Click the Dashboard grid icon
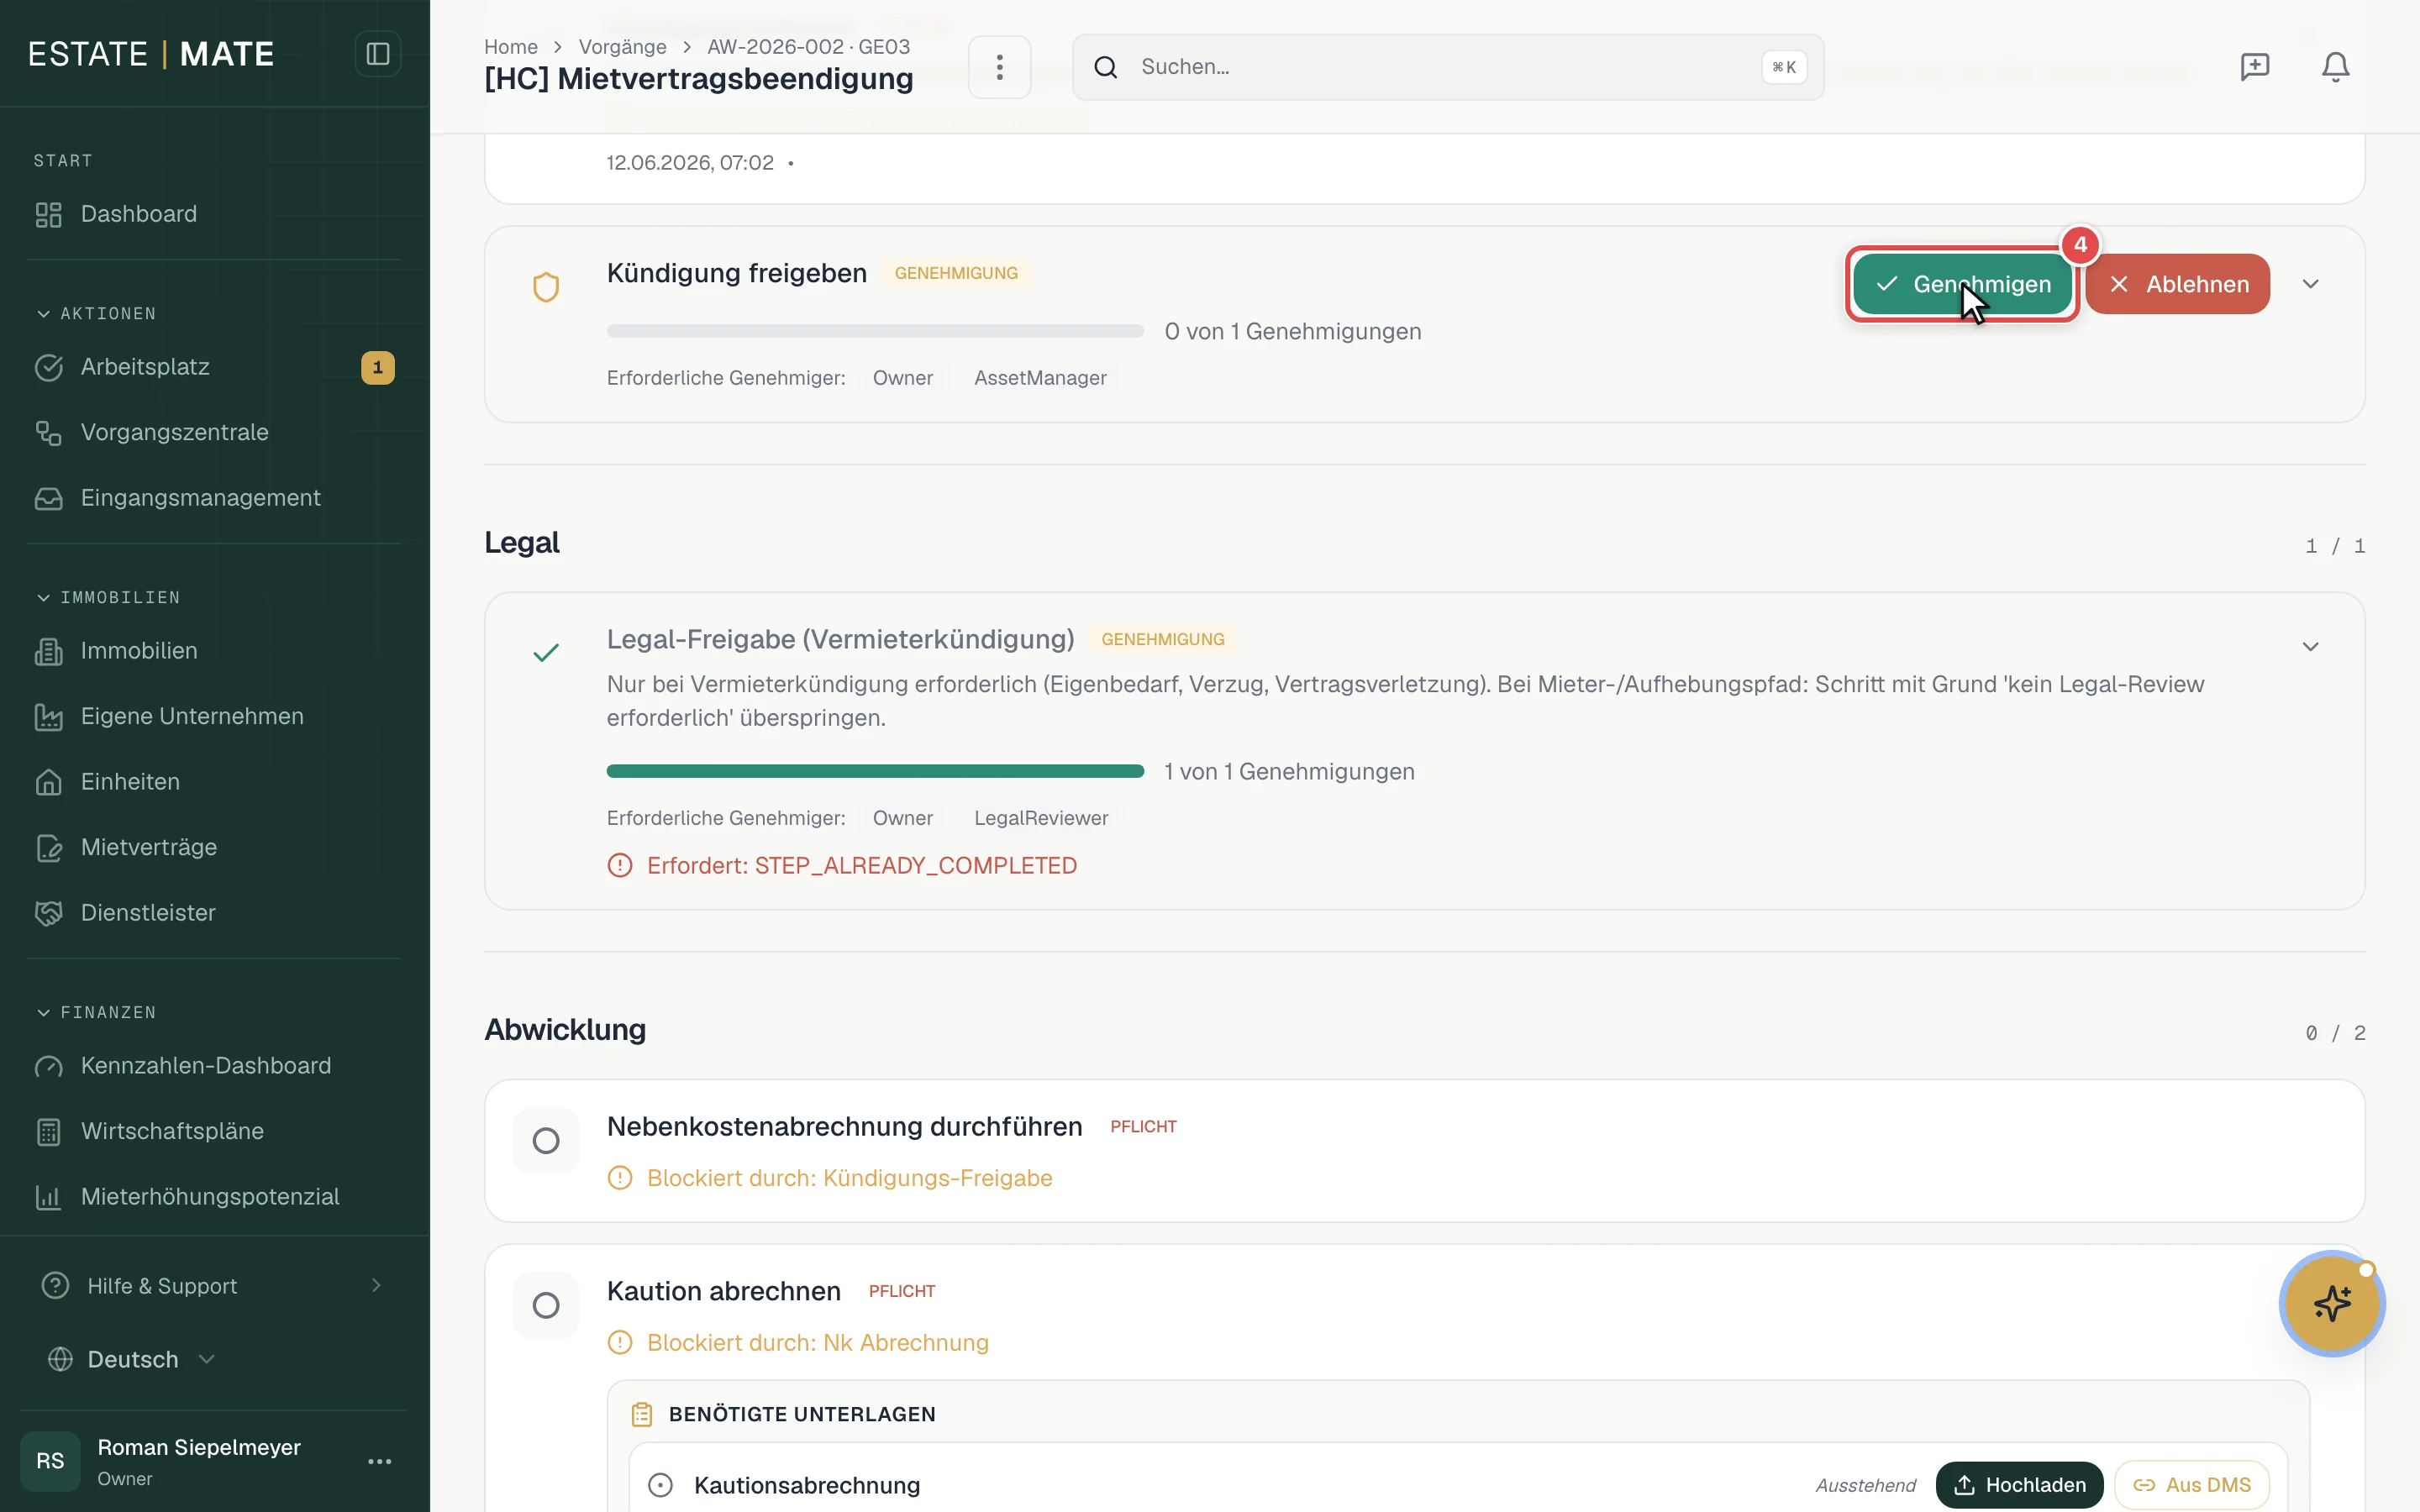The width and height of the screenshot is (2420, 1512). [x=48, y=214]
